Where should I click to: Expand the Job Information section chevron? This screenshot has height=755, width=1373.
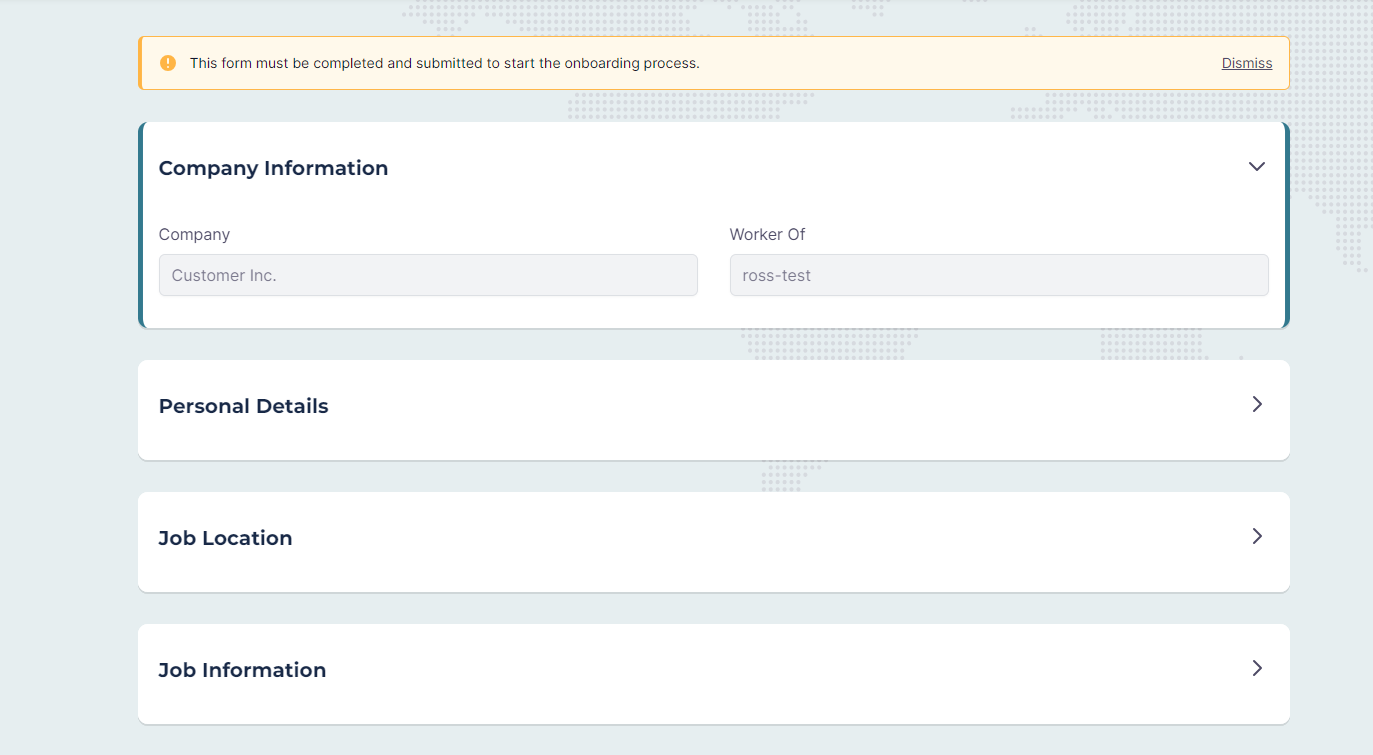pyautogui.click(x=1257, y=668)
